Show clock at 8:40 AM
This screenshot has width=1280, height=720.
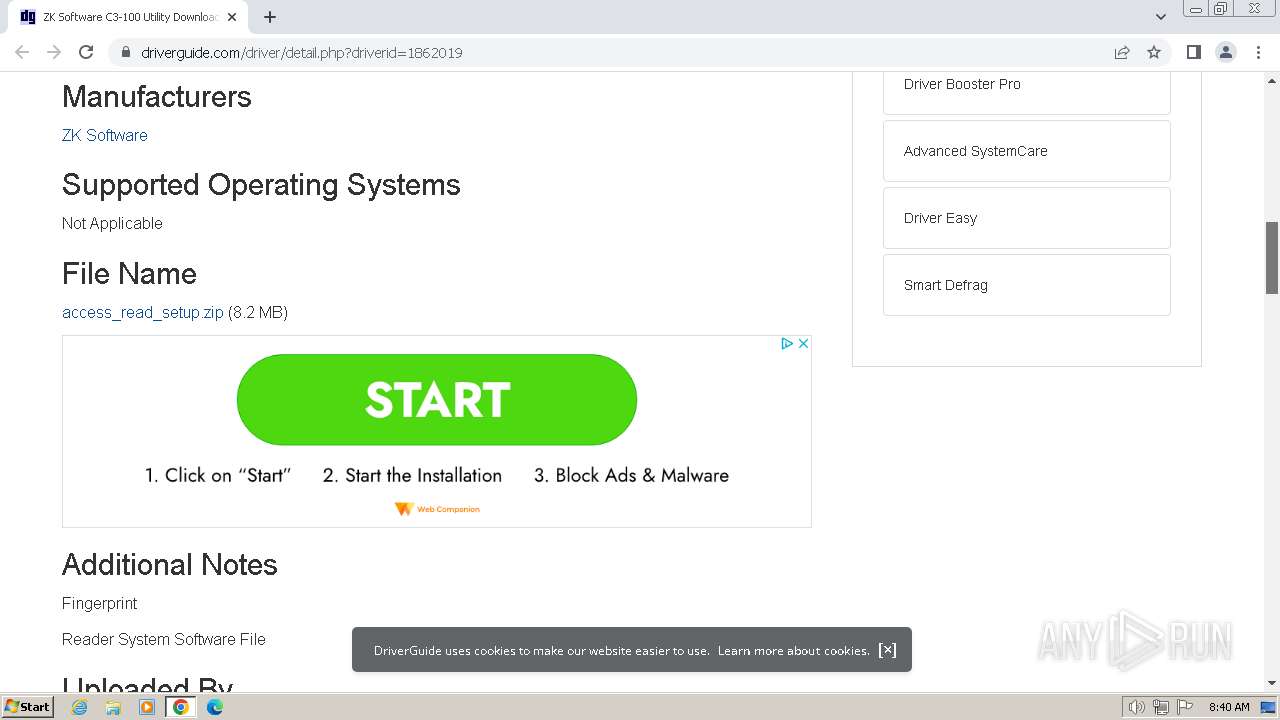(x=1229, y=707)
